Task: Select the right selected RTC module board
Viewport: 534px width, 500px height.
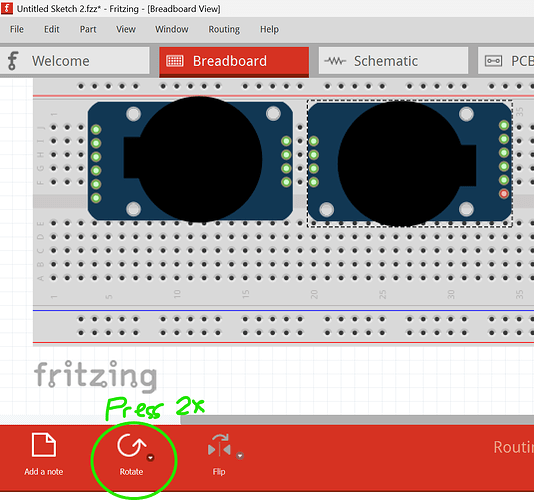Action: click(x=410, y=163)
